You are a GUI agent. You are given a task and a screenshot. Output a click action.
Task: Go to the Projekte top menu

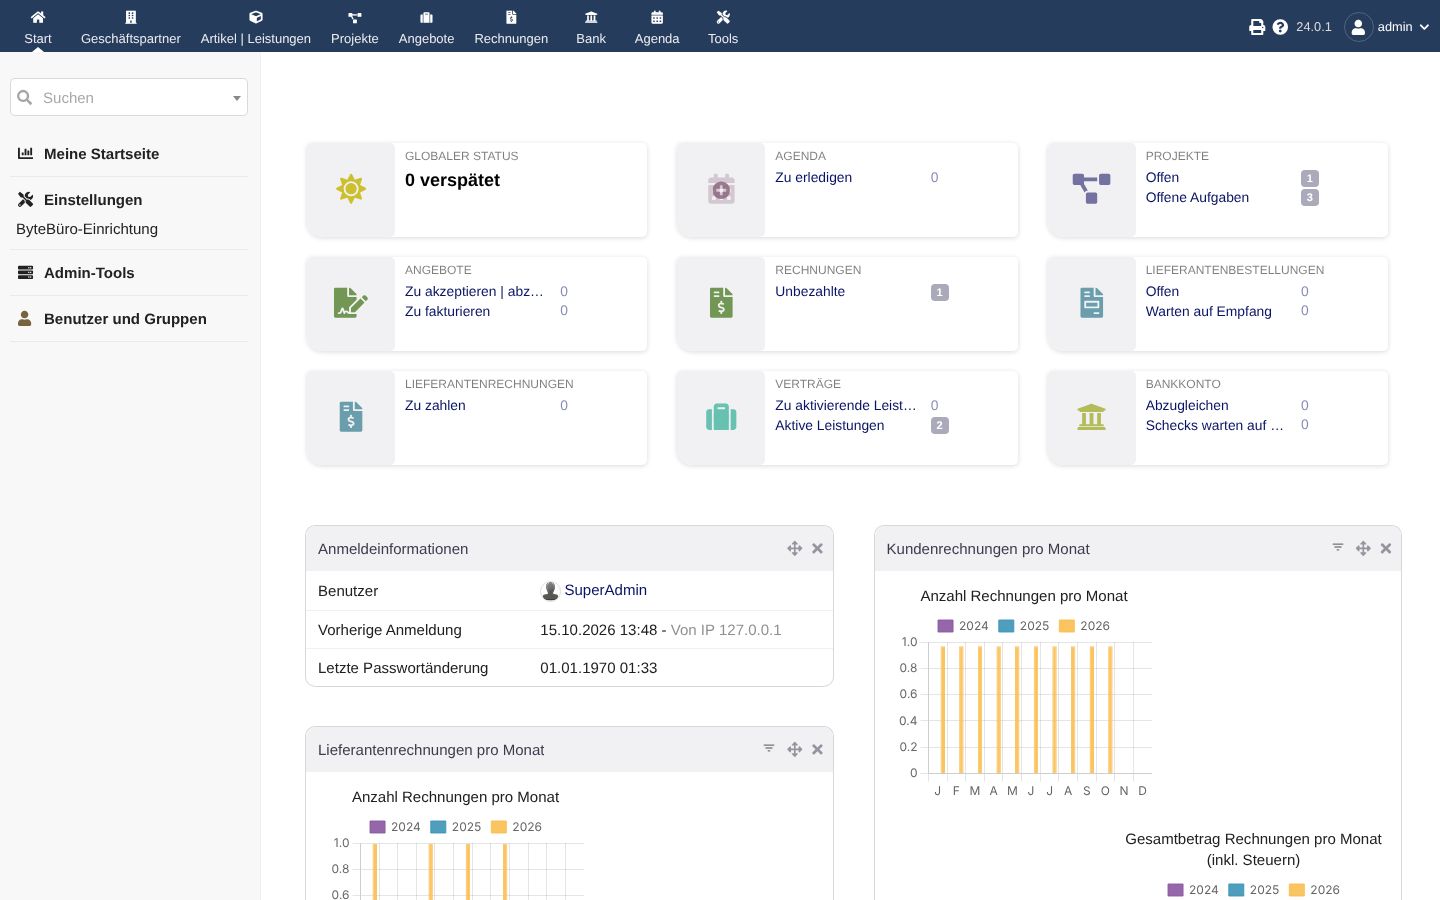pyautogui.click(x=355, y=27)
